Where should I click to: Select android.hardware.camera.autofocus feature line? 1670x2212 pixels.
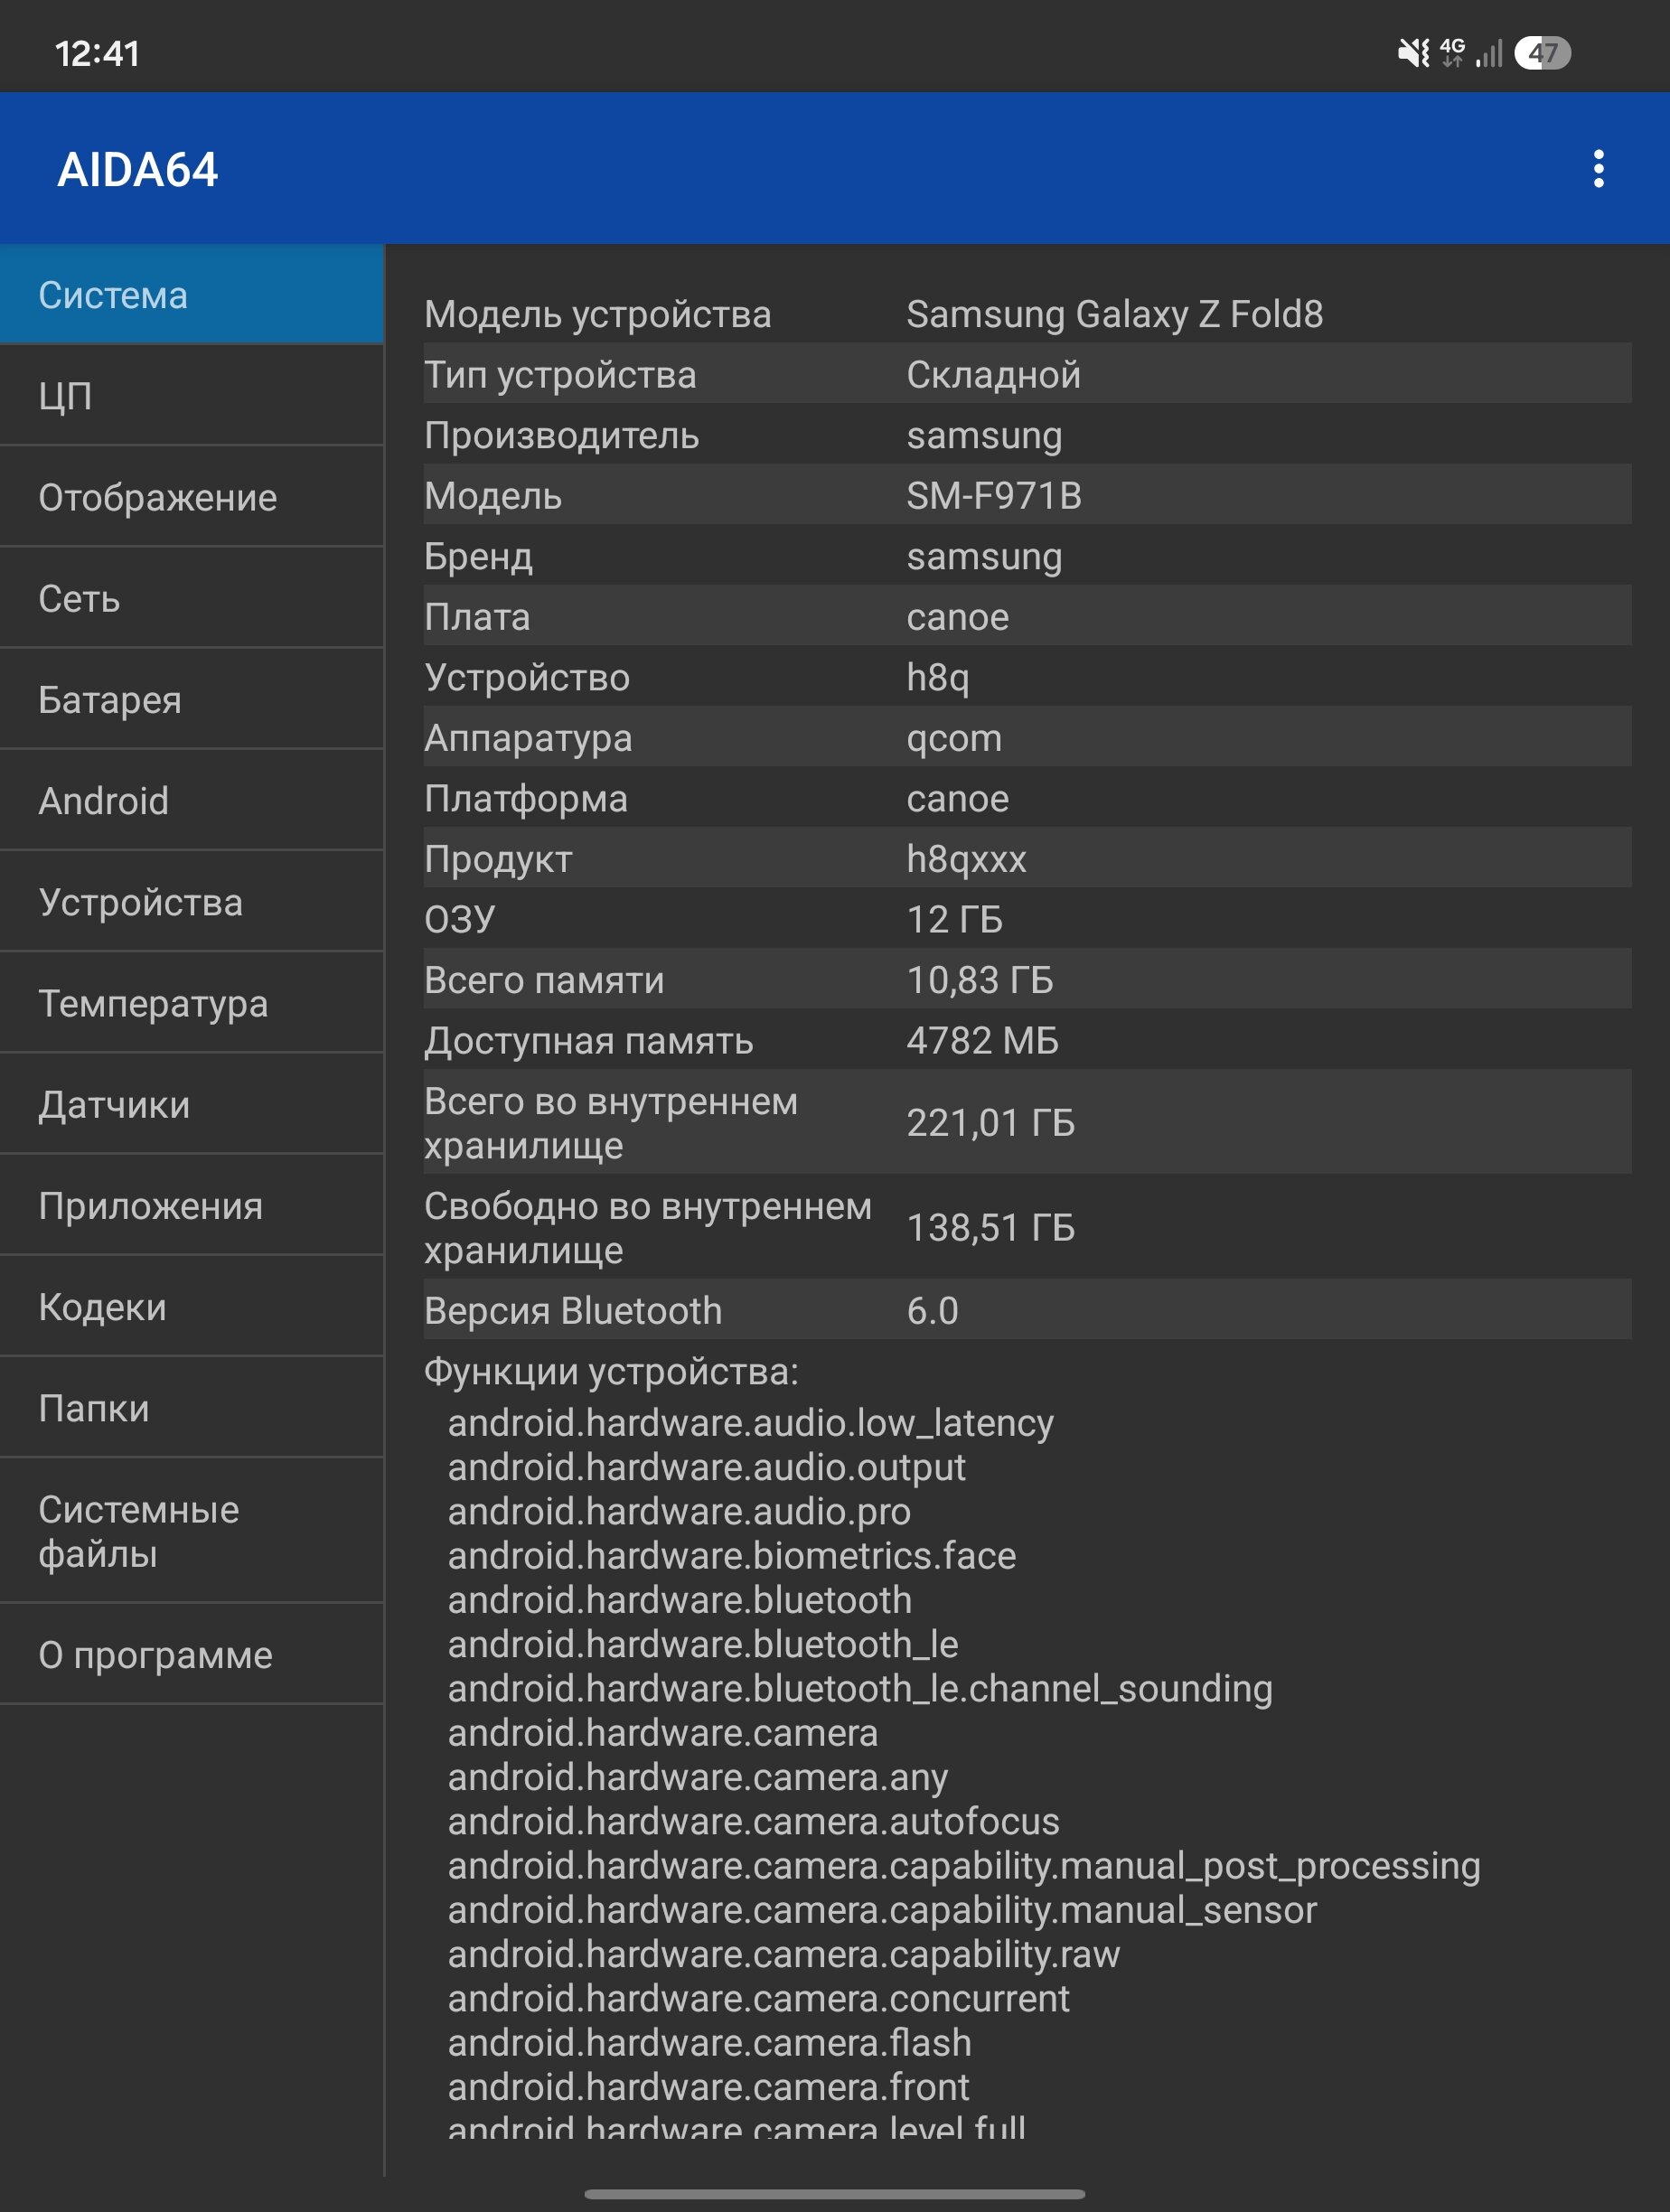753,1821
